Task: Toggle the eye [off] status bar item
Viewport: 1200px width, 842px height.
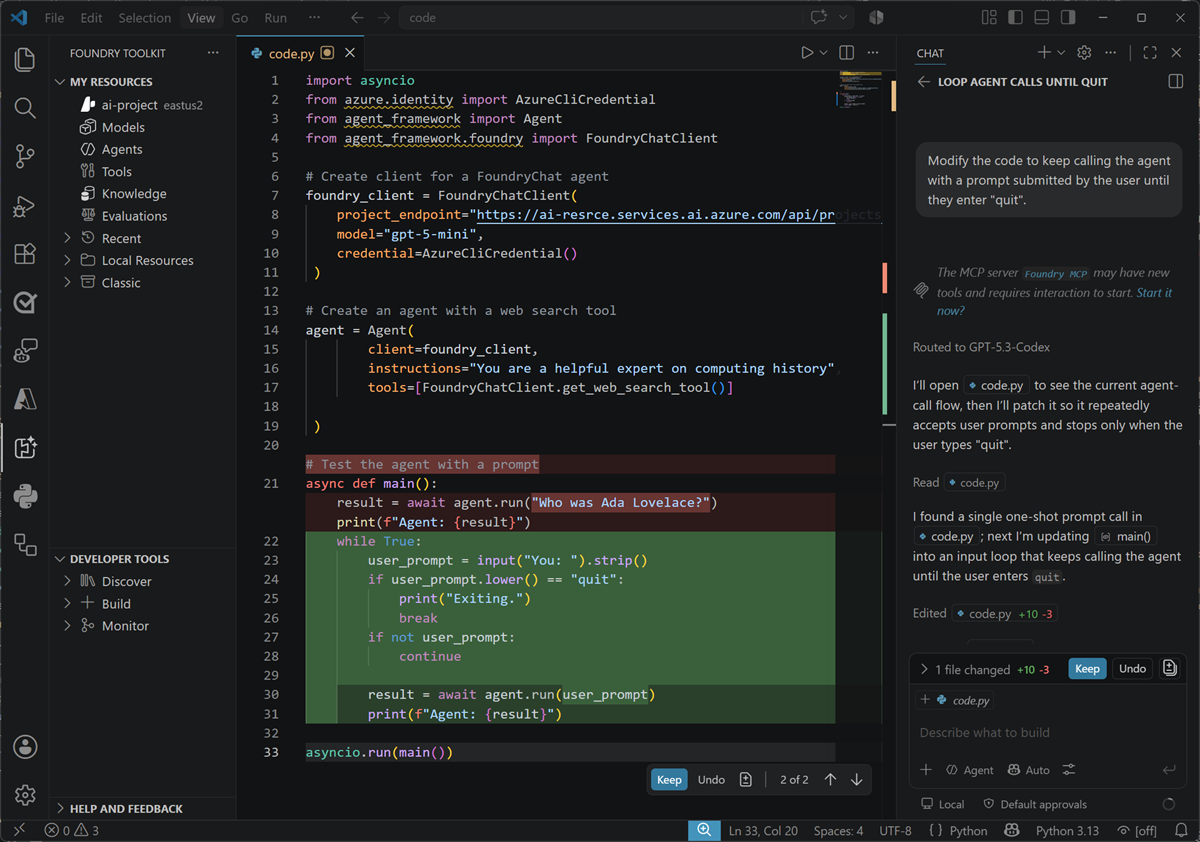Action: (x=1137, y=831)
